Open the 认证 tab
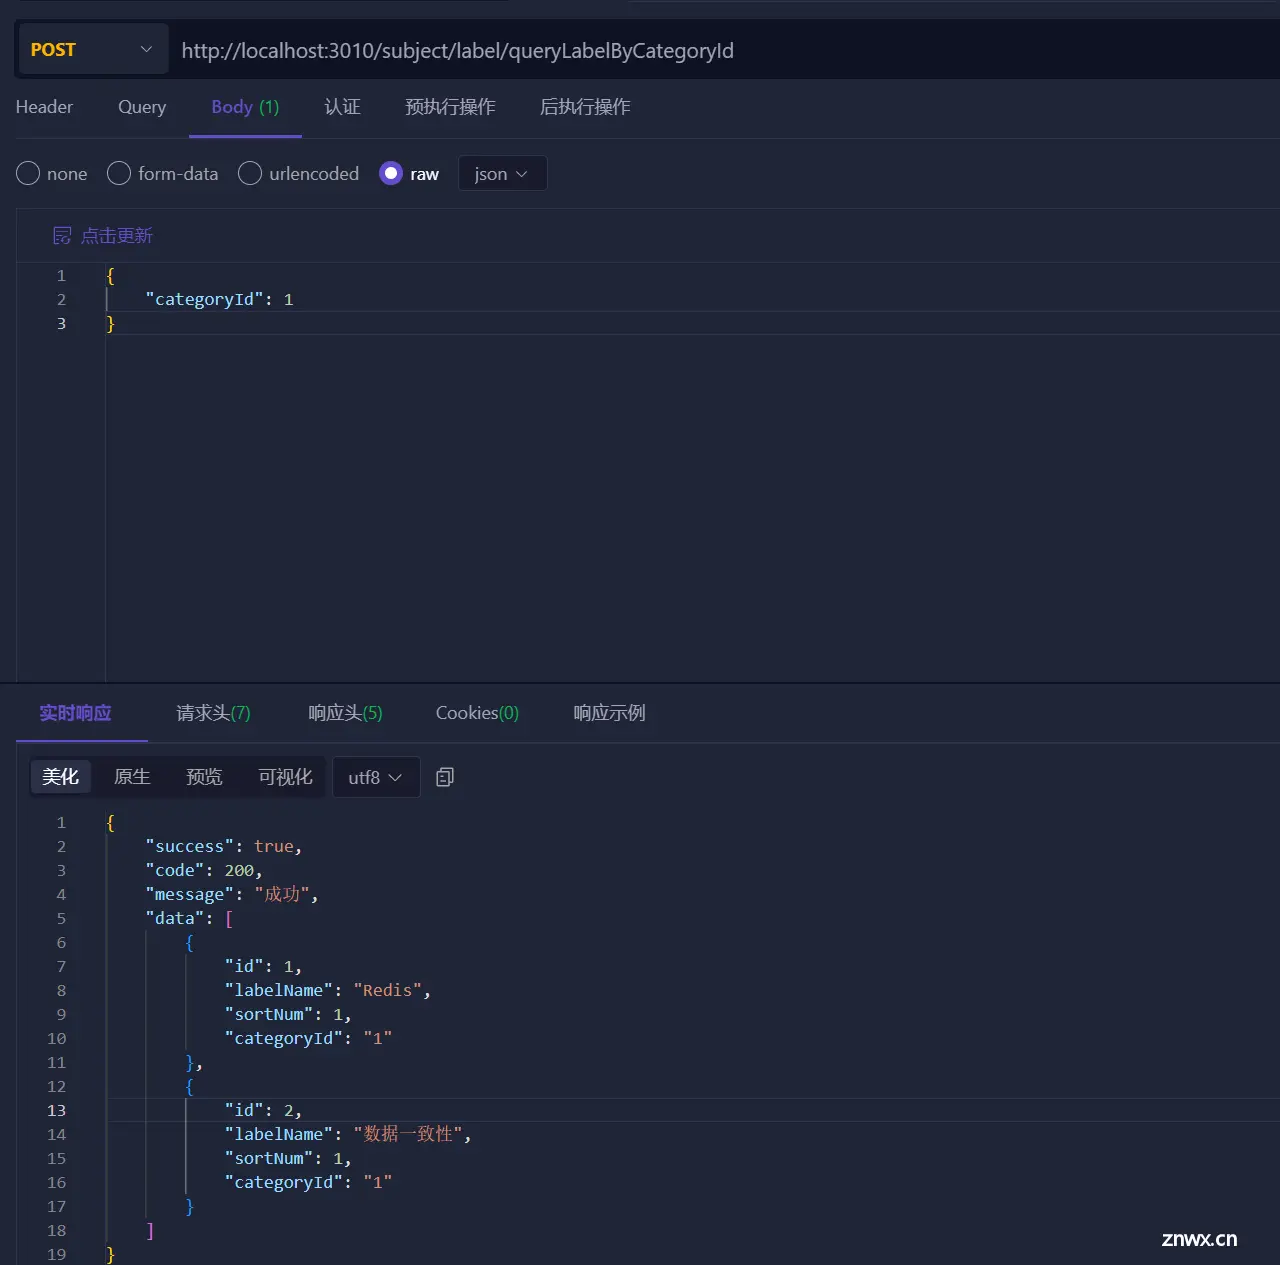This screenshot has height=1265, width=1280. [342, 107]
